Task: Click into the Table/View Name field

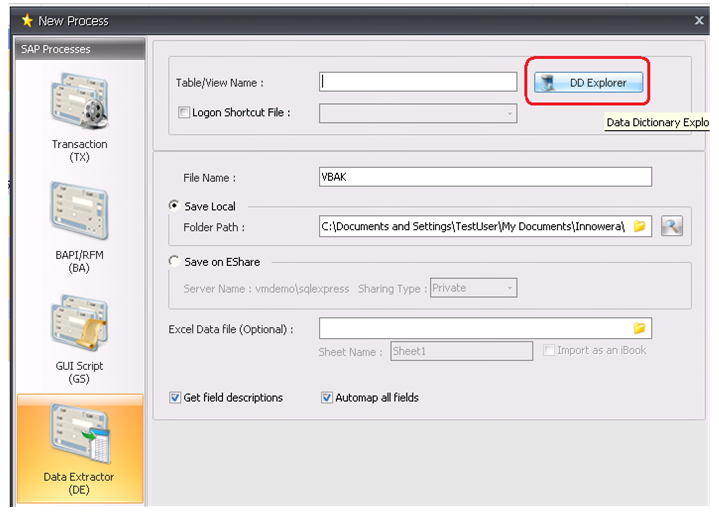Action: [418, 83]
